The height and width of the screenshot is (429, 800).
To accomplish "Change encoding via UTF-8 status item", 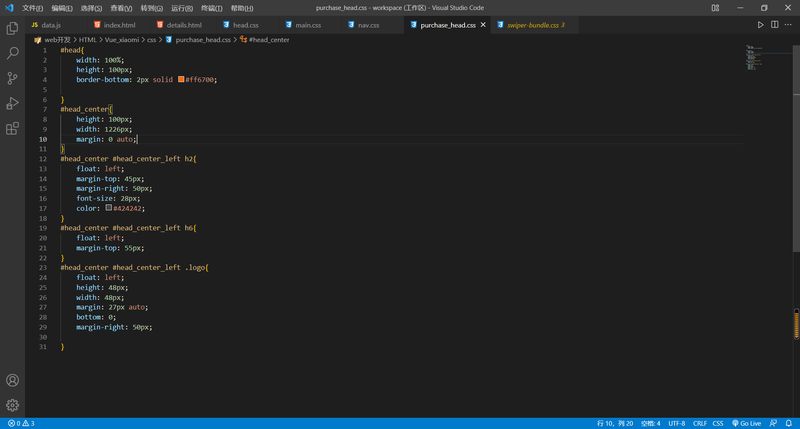I will coord(677,423).
